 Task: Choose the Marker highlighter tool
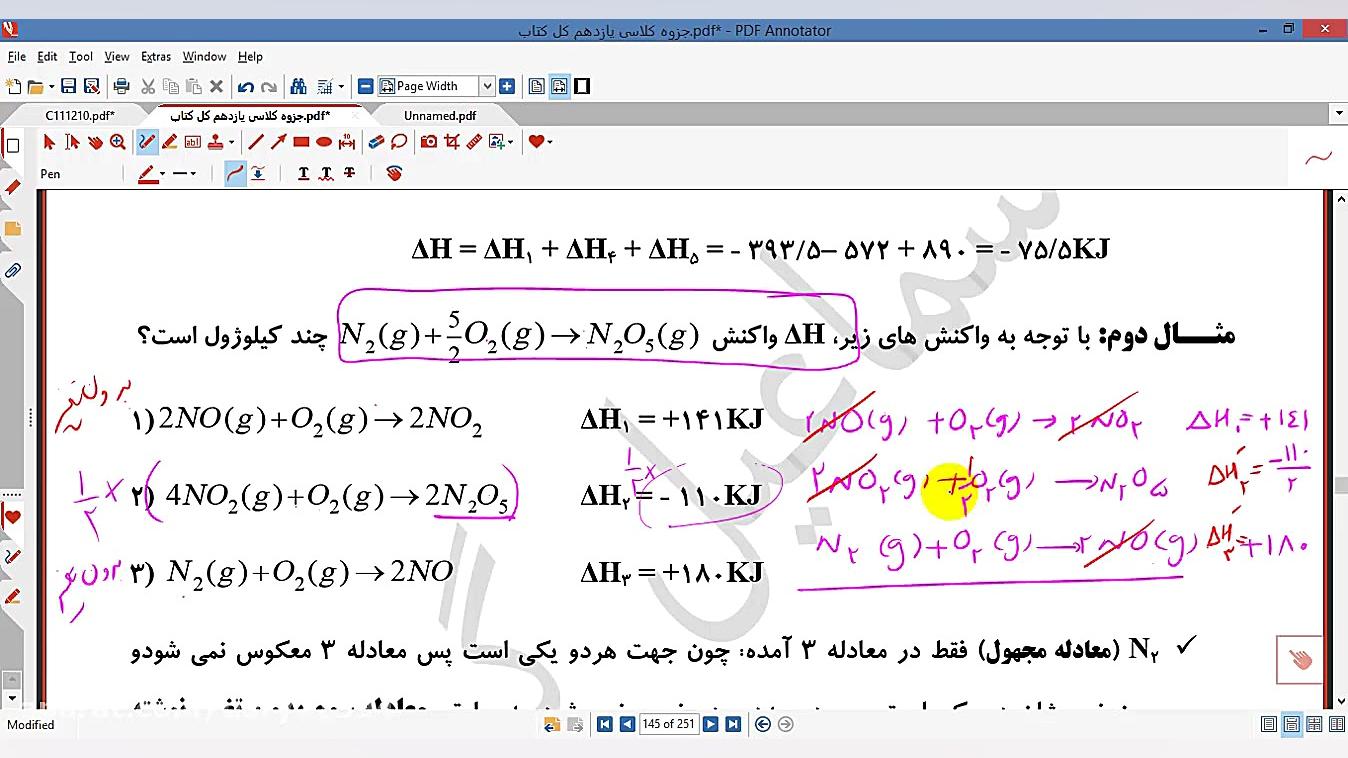pos(169,142)
